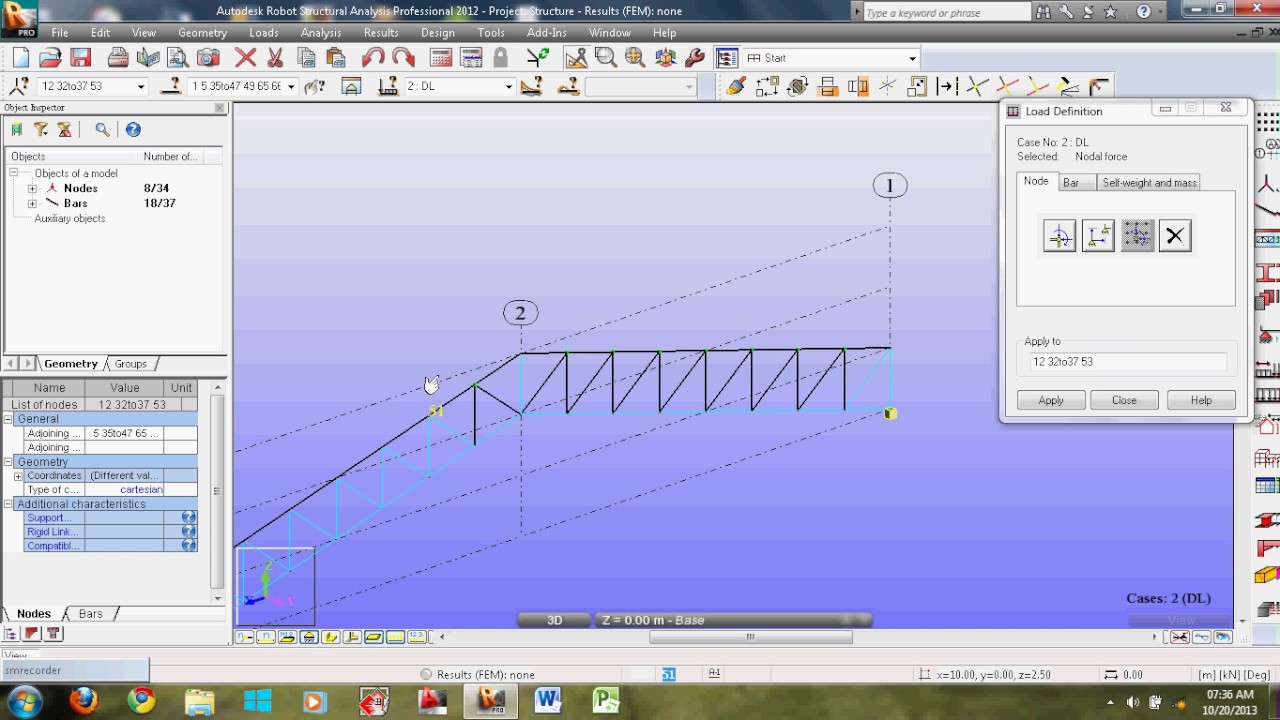
Task: Click the Print icon in the toolbar
Action: 118,58
